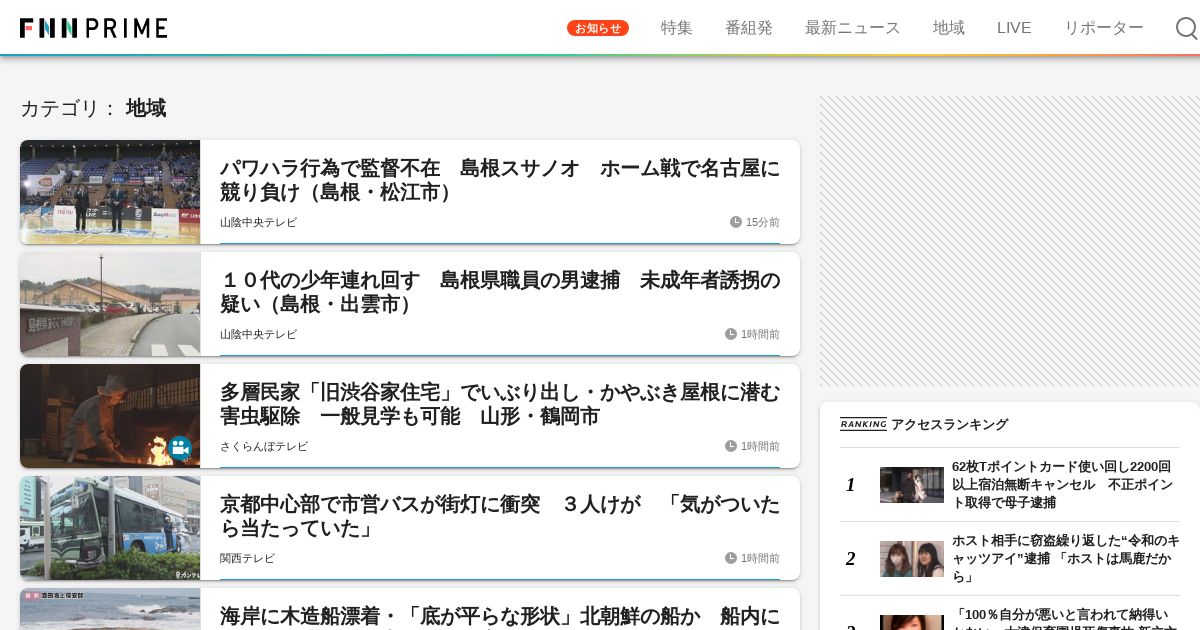The image size is (1200, 630).
Task: Click the clock icon beside 15分前
Action: 736,222
